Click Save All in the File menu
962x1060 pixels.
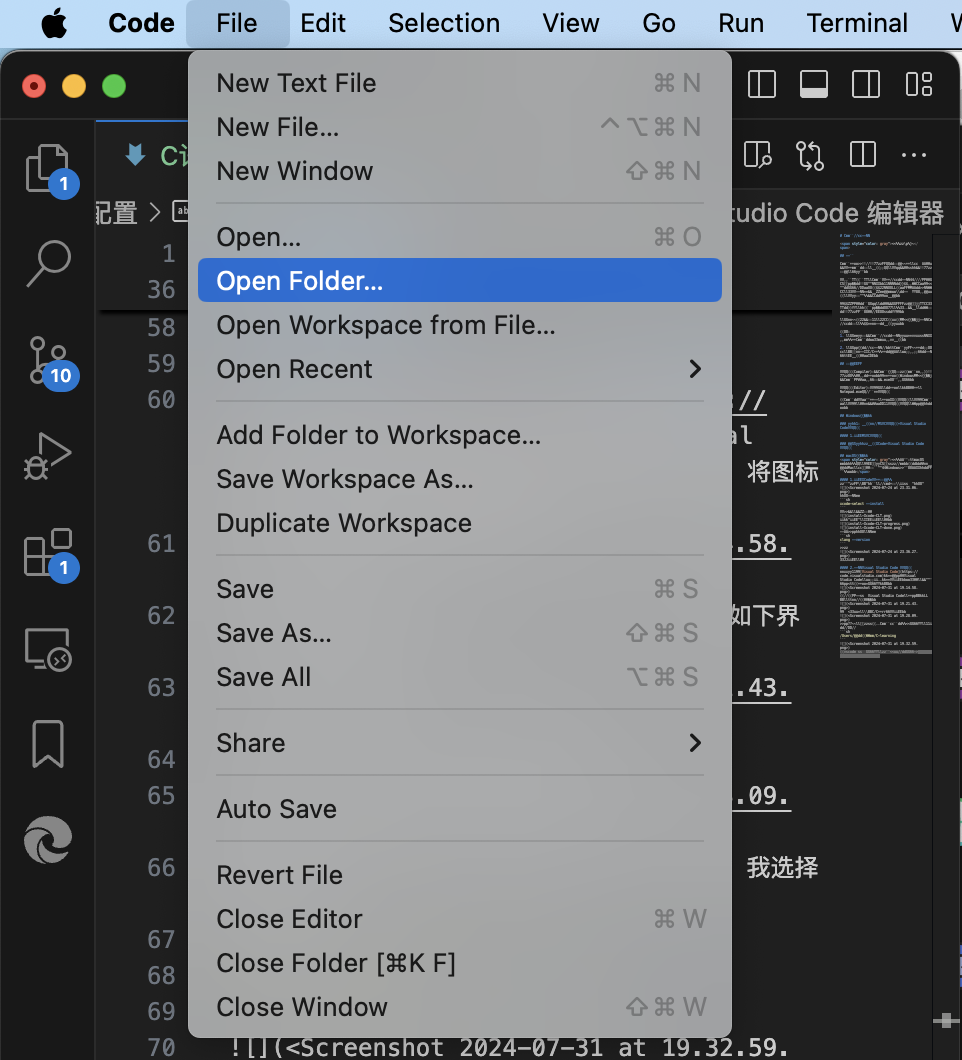pos(264,677)
